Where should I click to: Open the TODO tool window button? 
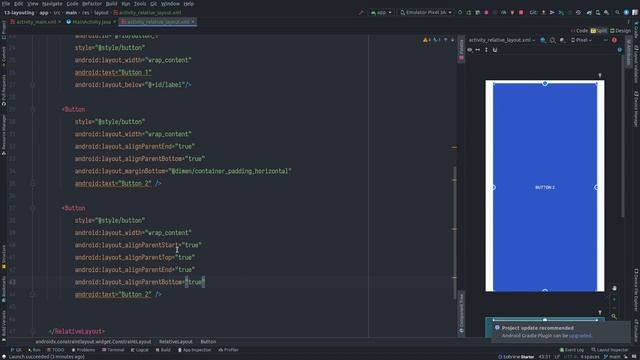56,350
